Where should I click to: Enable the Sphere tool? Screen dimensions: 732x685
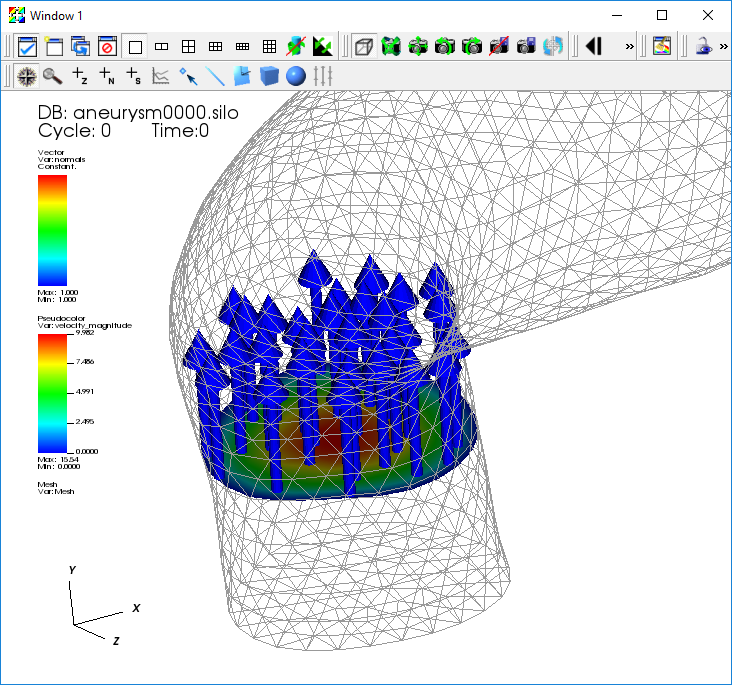[x=296, y=76]
